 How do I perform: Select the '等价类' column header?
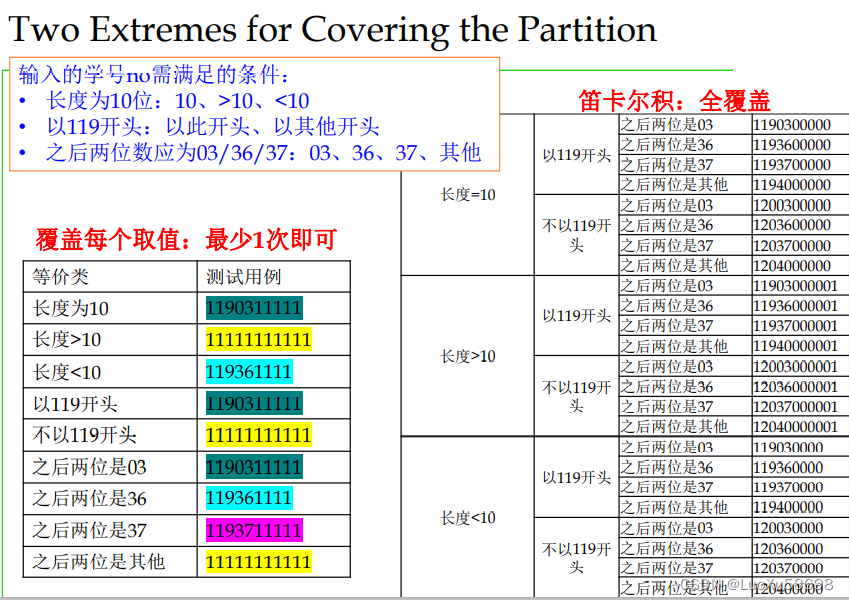60,277
